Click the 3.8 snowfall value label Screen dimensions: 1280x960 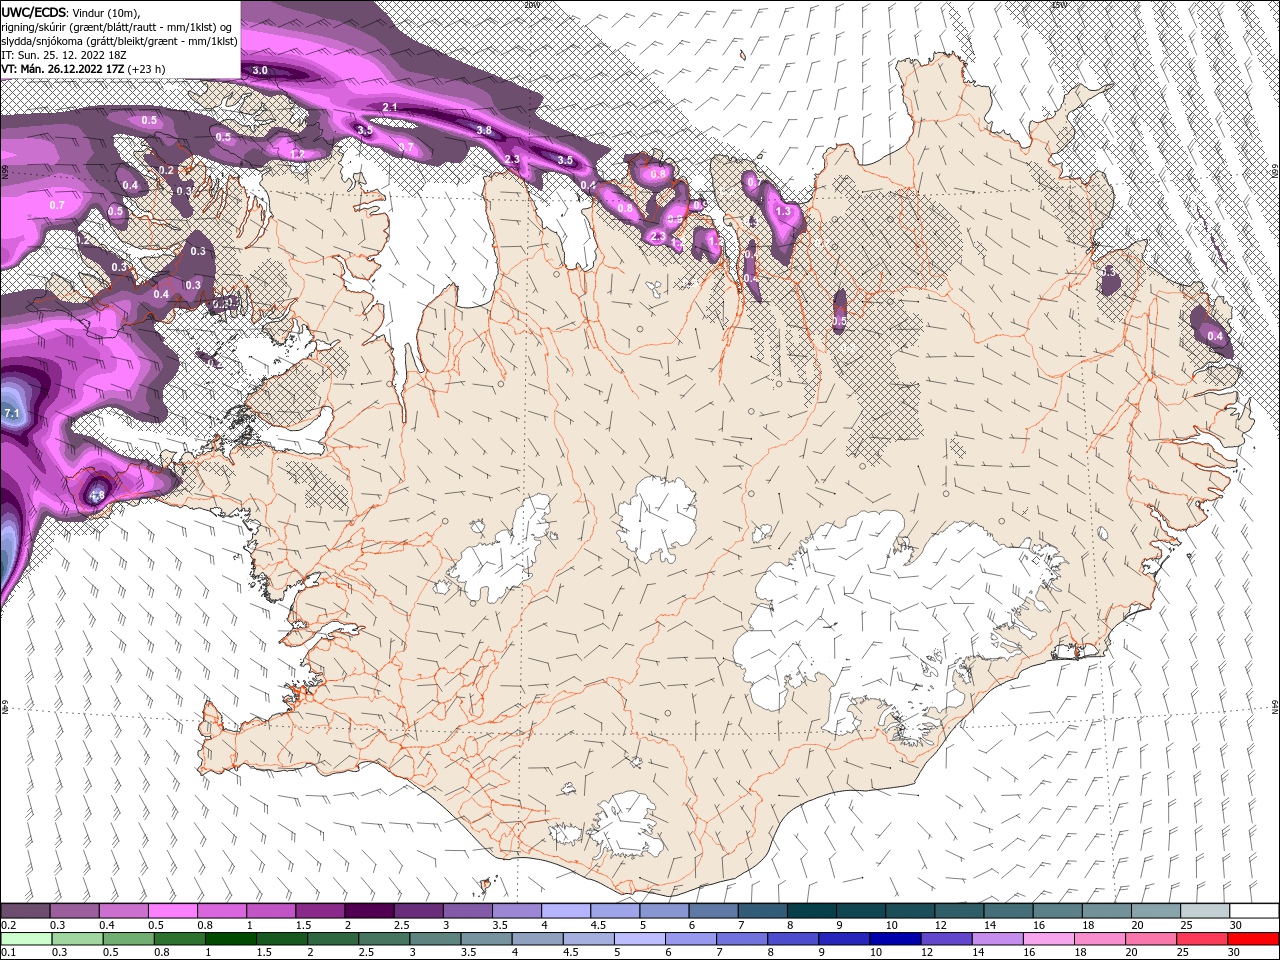pyautogui.click(x=484, y=130)
